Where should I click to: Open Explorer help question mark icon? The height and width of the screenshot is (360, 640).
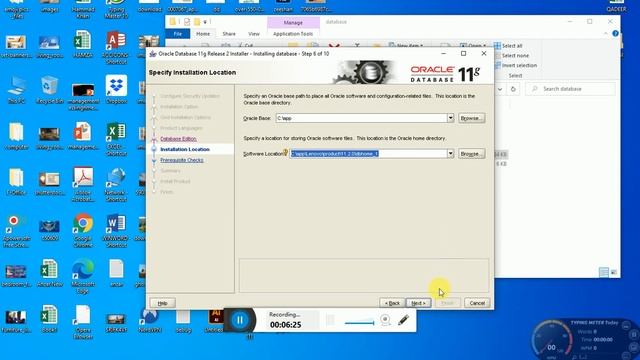point(615,33)
